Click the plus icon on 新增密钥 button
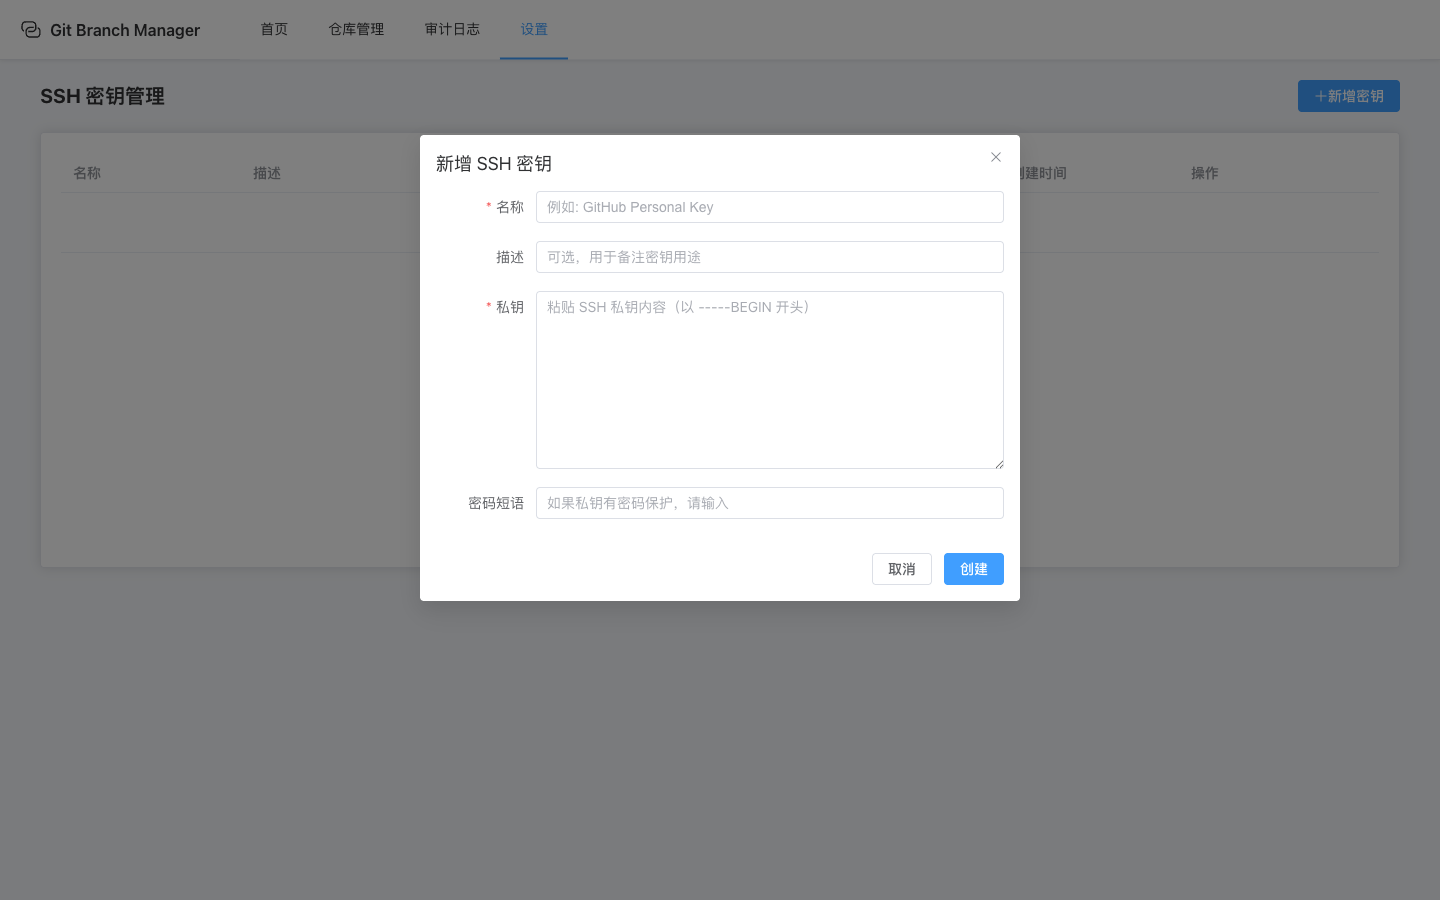The image size is (1440, 900). pos(1322,95)
